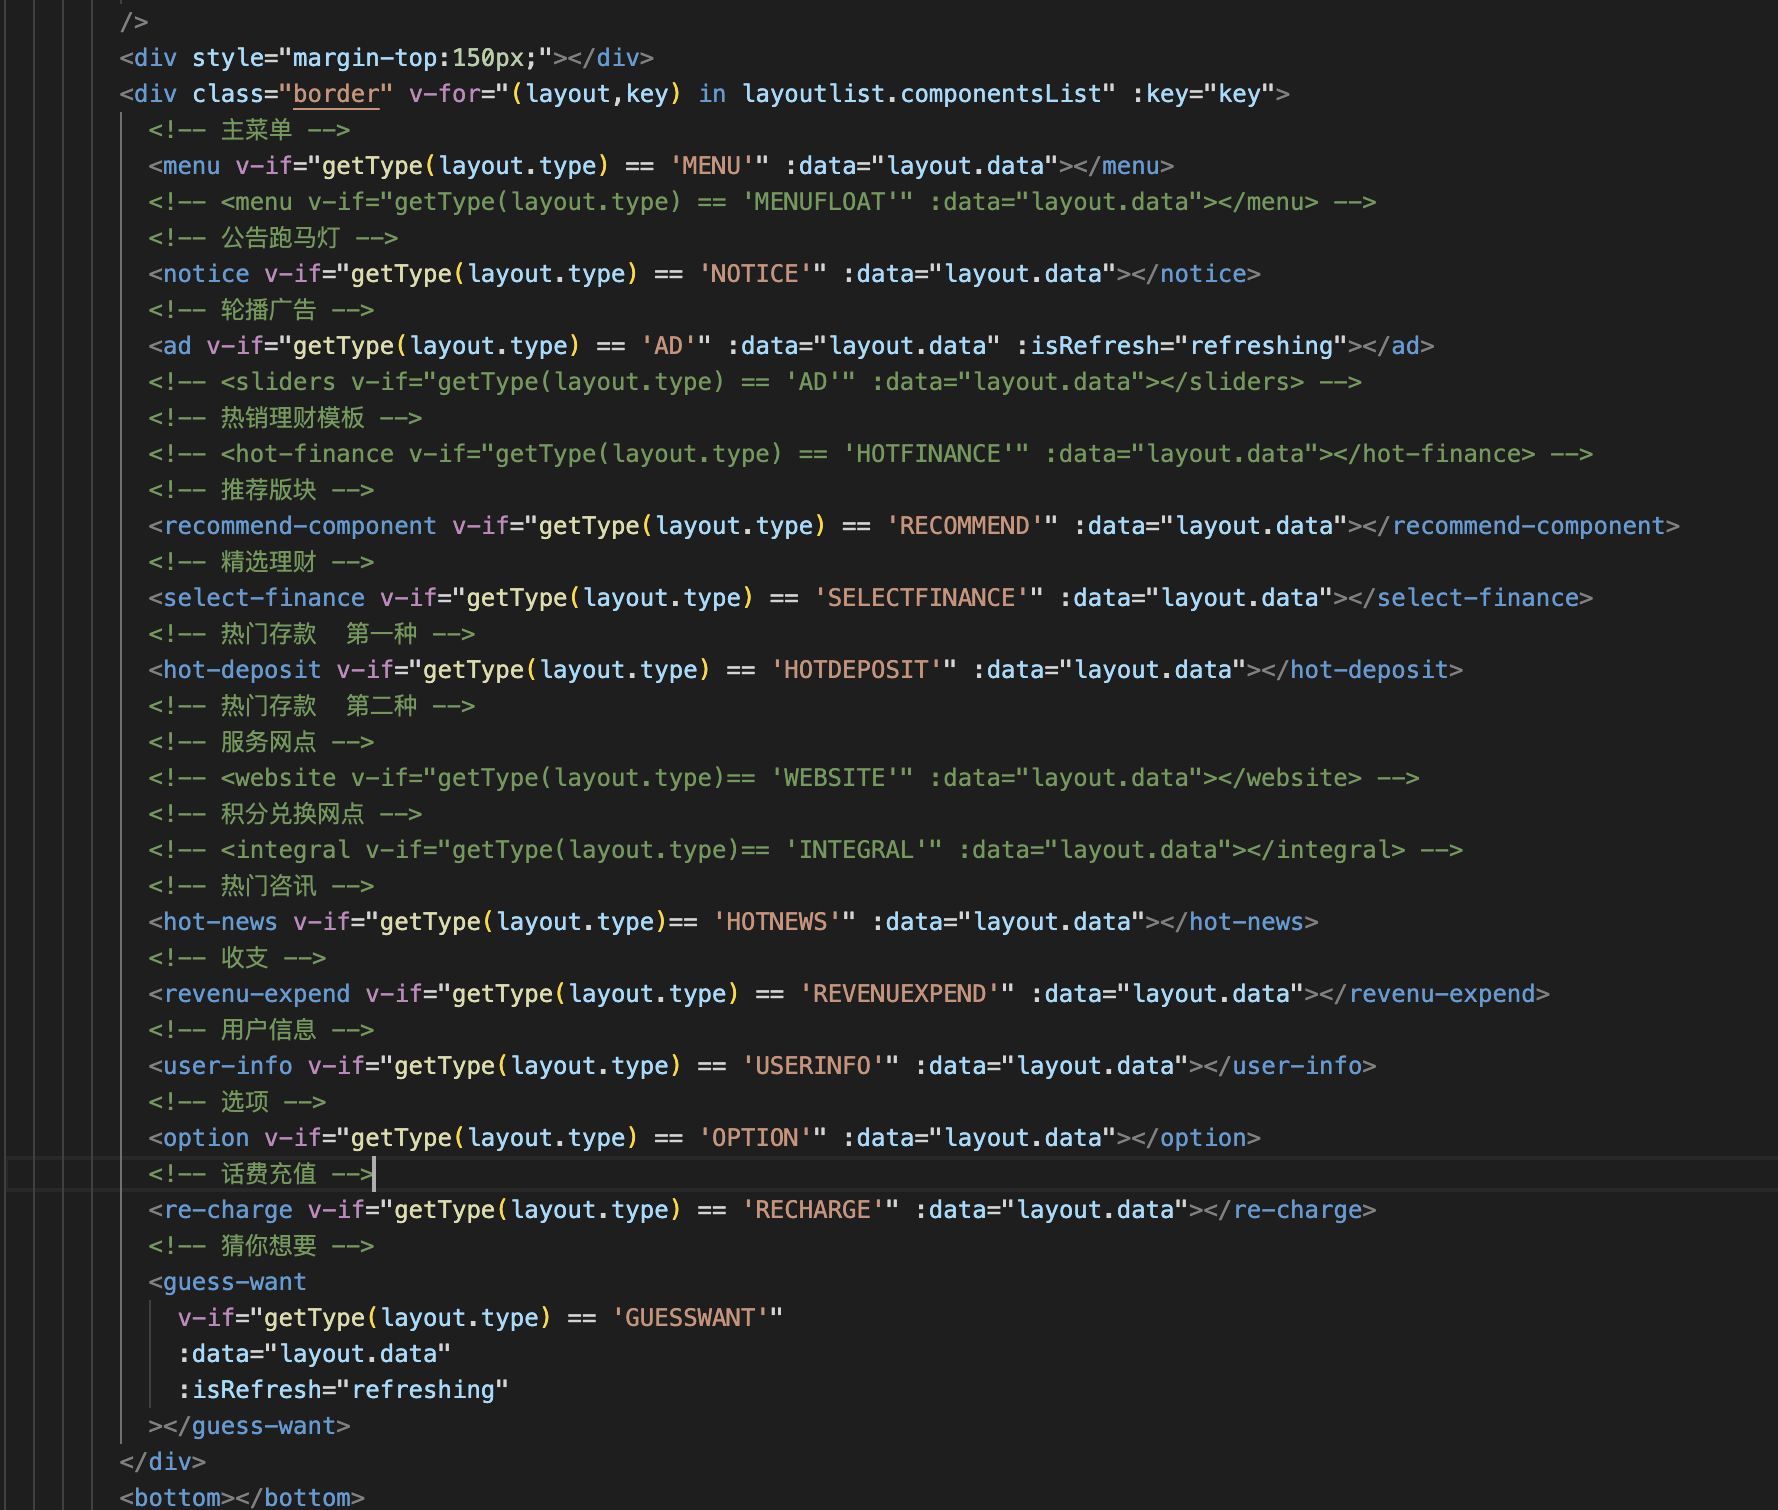Click the 'HOTNEWS' string literal

pyautogui.click(x=777, y=922)
